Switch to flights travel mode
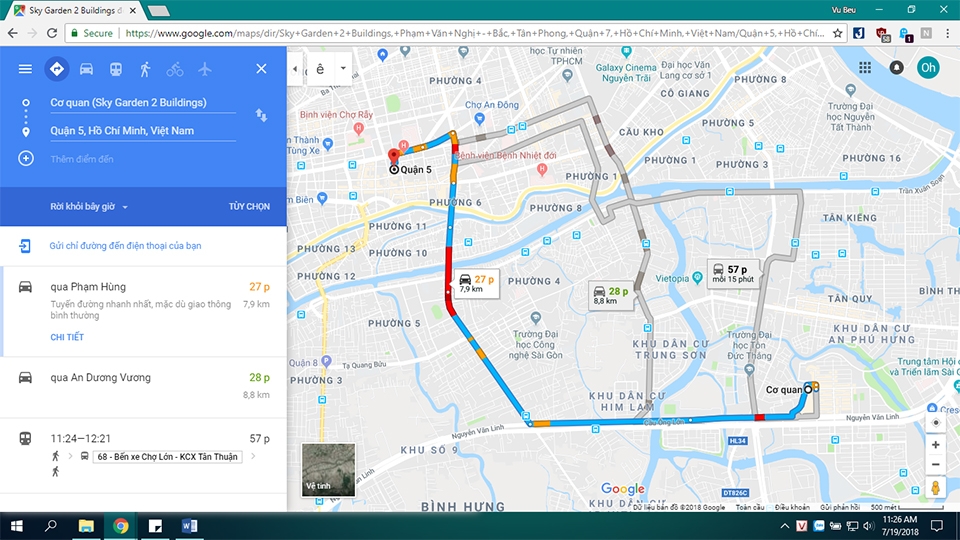Screen dimensions: 960x540 point(204,69)
